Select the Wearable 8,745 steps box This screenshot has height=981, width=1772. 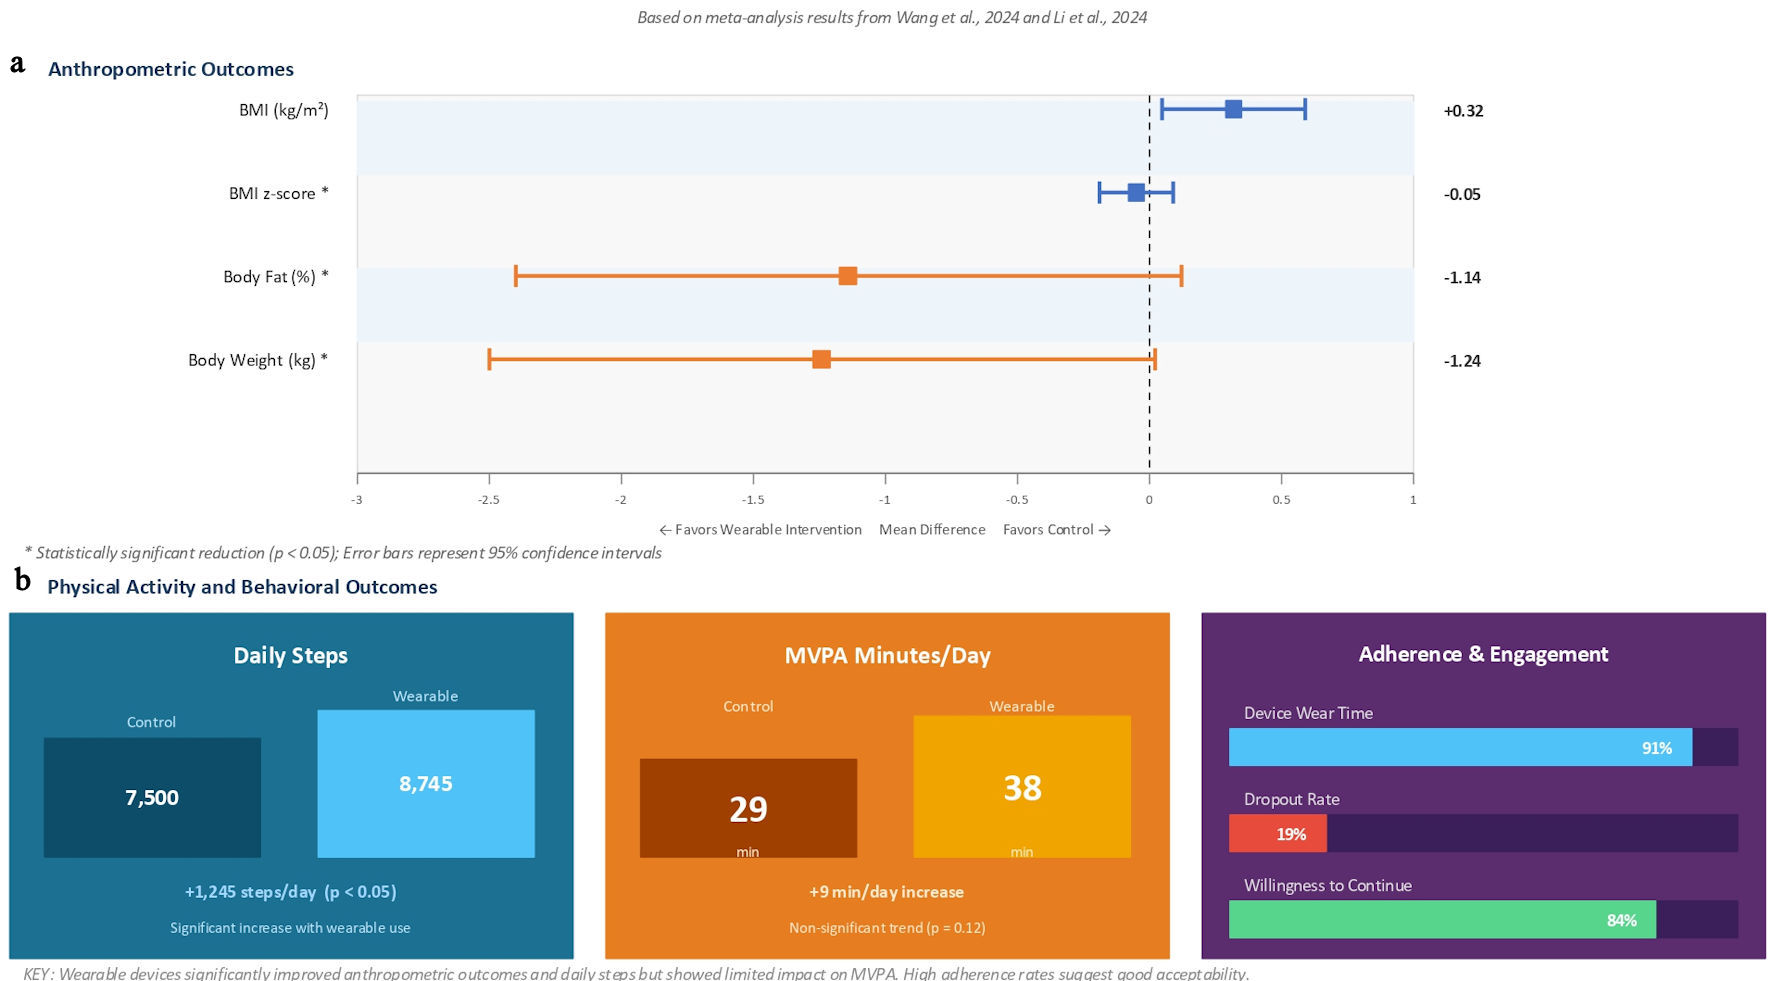click(x=426, y=784)
